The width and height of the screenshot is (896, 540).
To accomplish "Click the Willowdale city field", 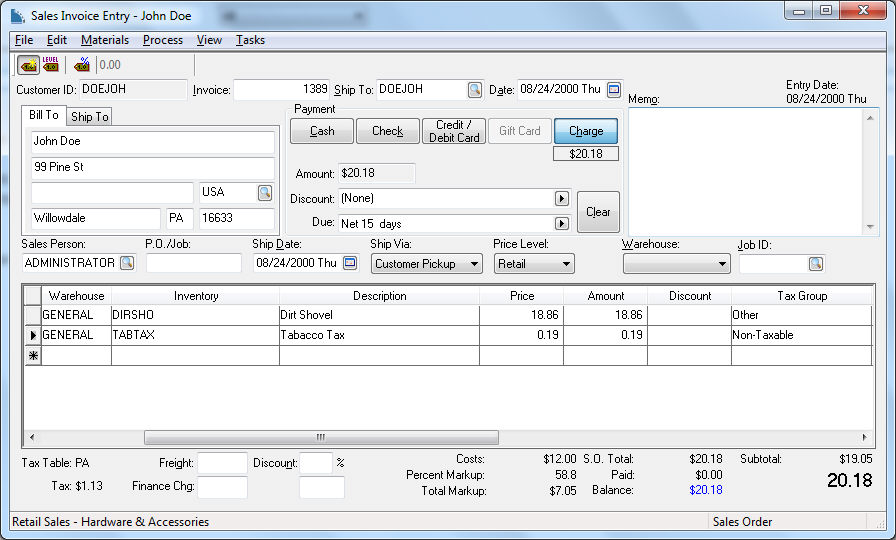I will (96, 218).
